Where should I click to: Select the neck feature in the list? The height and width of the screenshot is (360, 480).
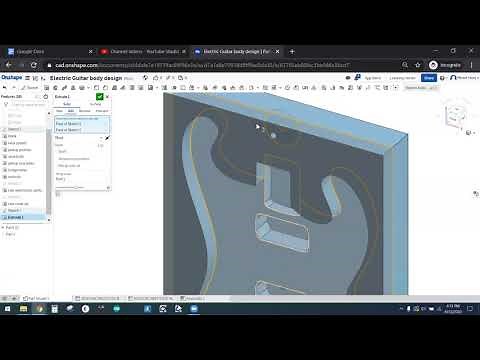[12, 136]
